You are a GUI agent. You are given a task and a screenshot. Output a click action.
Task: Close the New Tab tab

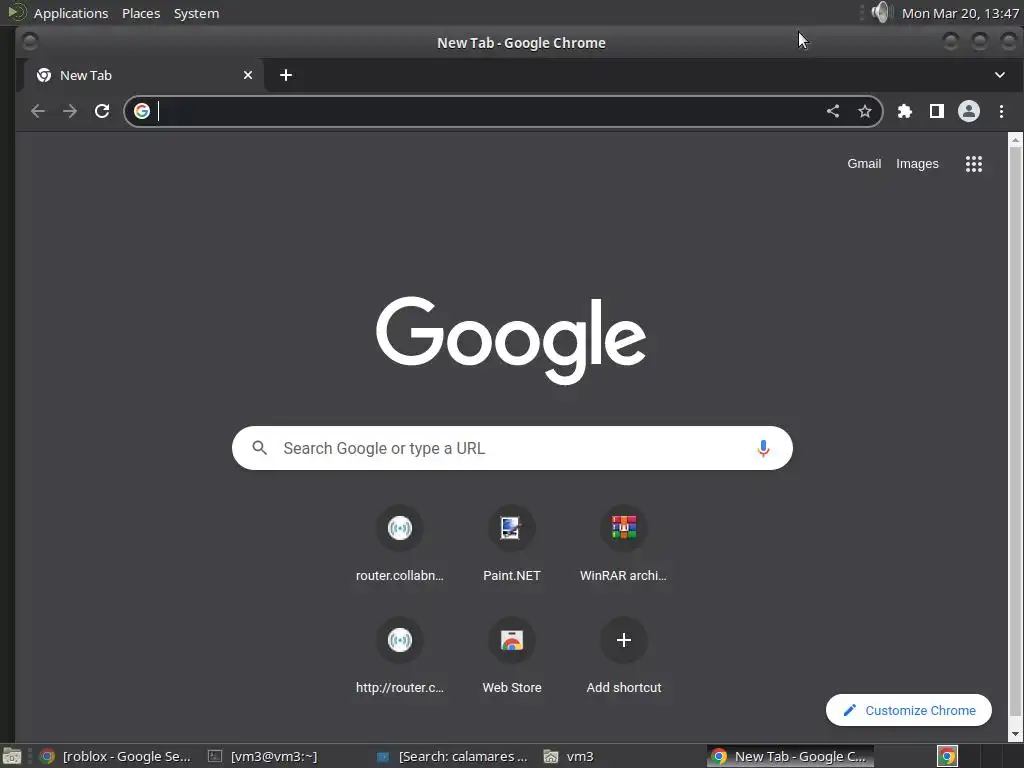tap(248, 75)
